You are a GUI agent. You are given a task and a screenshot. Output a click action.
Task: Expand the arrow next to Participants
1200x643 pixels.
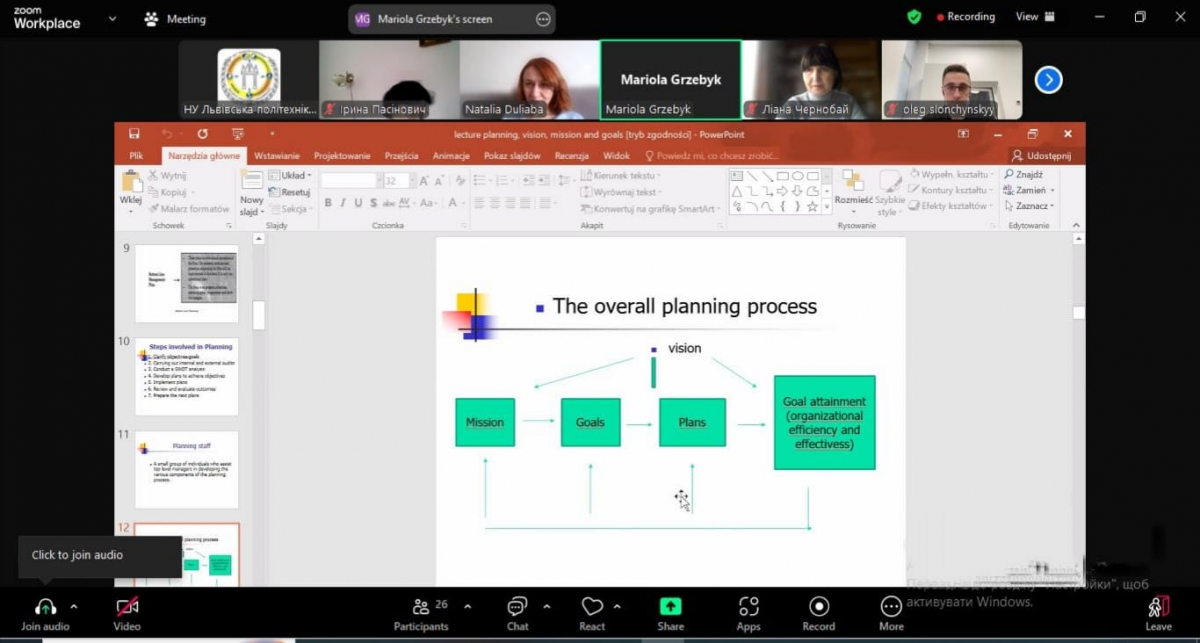(467, 606)
